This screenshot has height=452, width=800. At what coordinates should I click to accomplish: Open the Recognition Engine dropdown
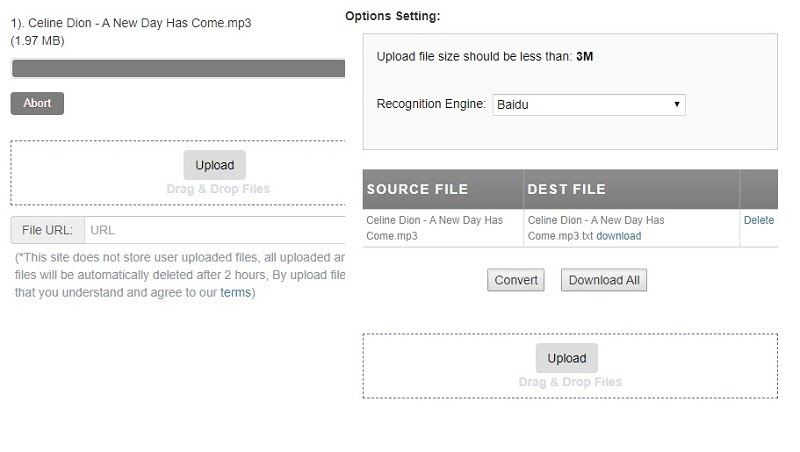[x=587, y=104]
